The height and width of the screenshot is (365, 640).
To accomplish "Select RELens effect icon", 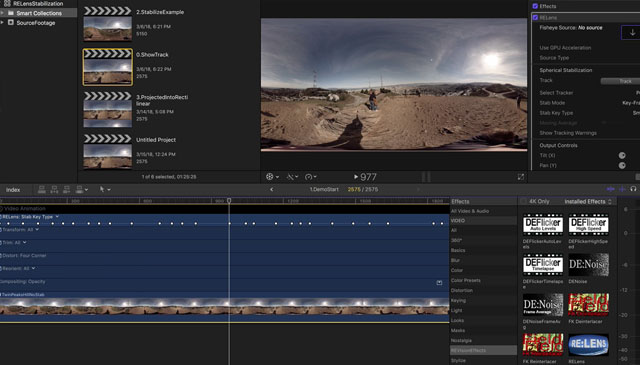I will click(588, 345).
